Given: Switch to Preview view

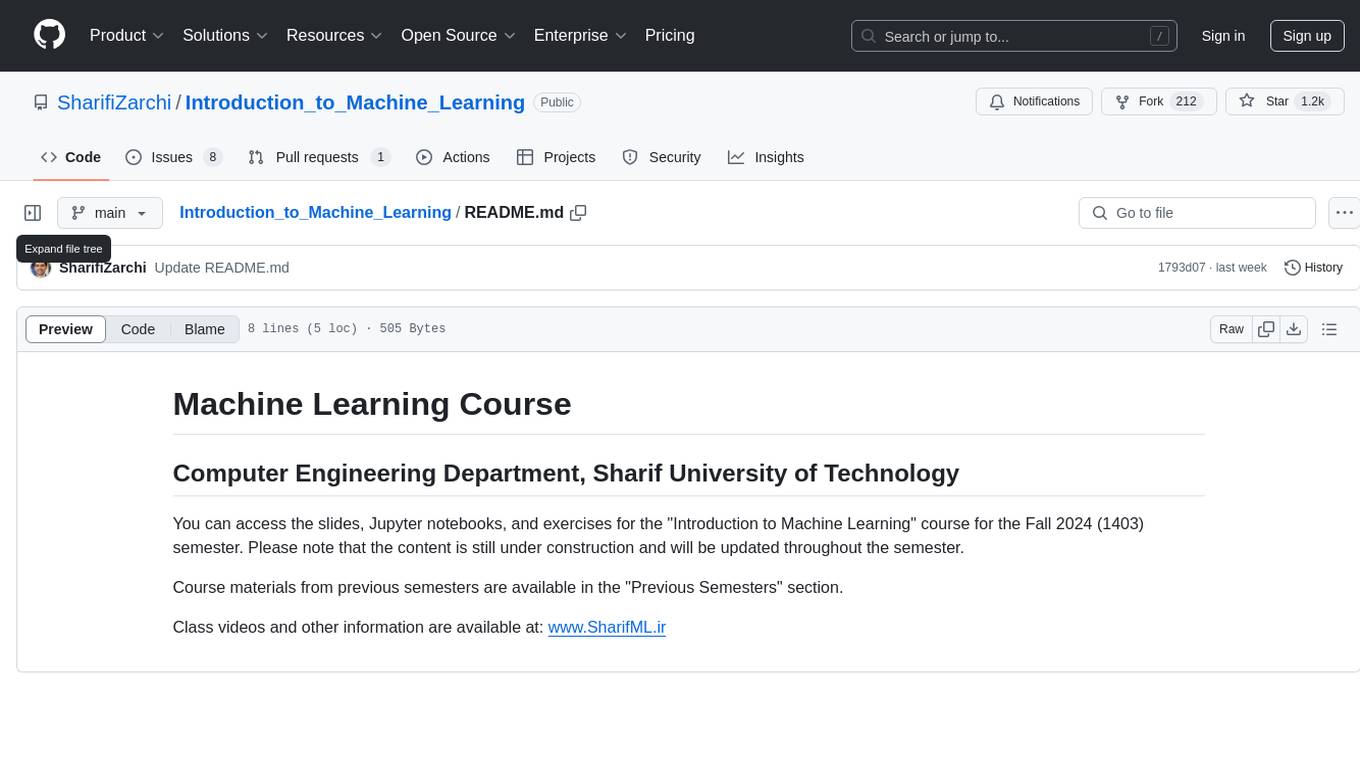Looking at the screenshot, I should (x=66, y=329).
